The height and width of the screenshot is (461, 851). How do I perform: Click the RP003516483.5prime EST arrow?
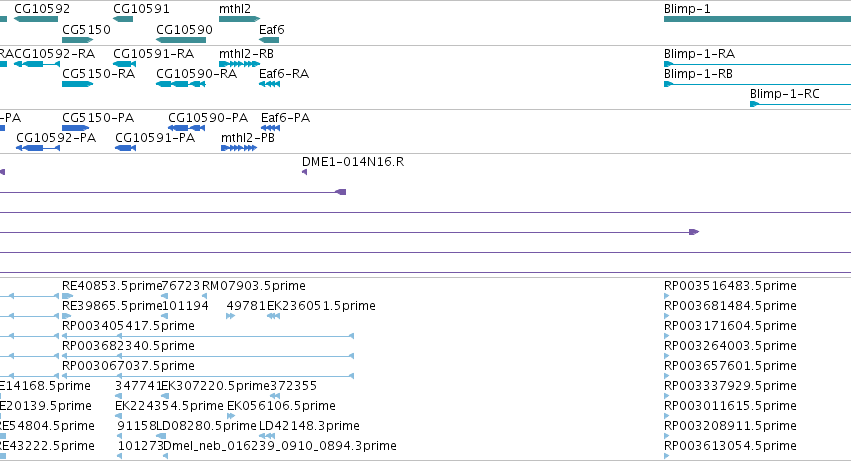click(666, 296)
